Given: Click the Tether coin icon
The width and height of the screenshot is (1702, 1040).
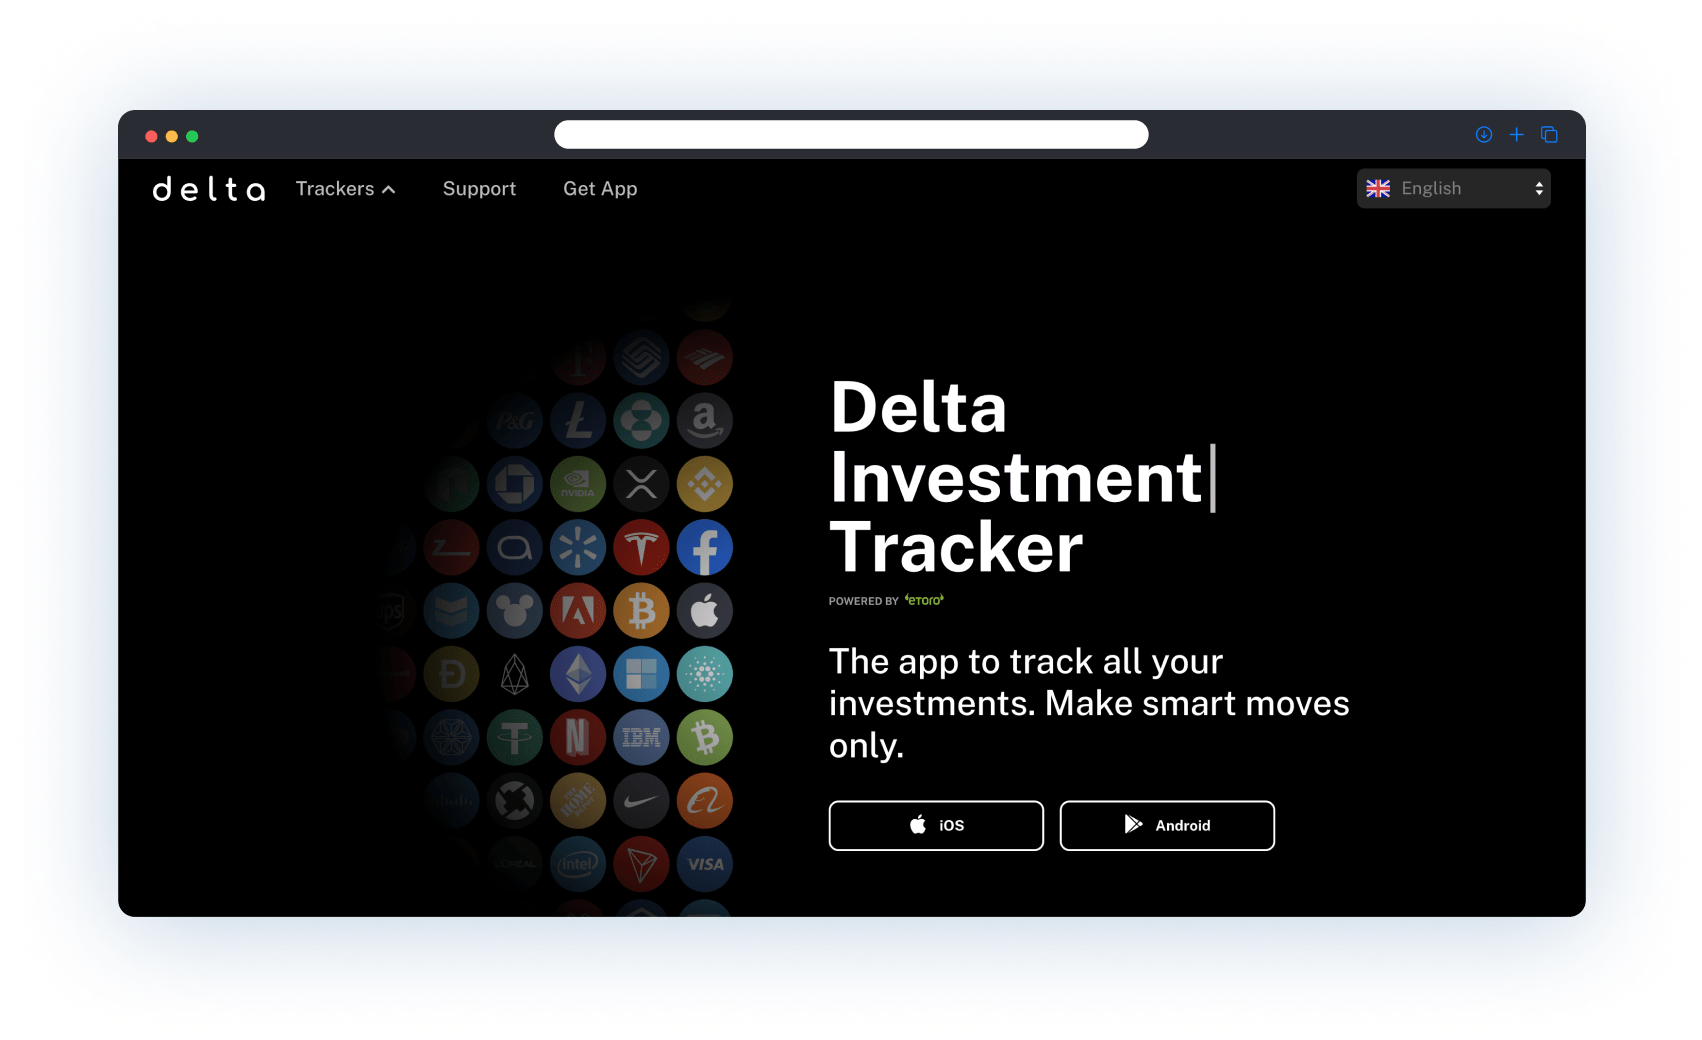Looking at the screenshot, I should click(x=515, y=738).
